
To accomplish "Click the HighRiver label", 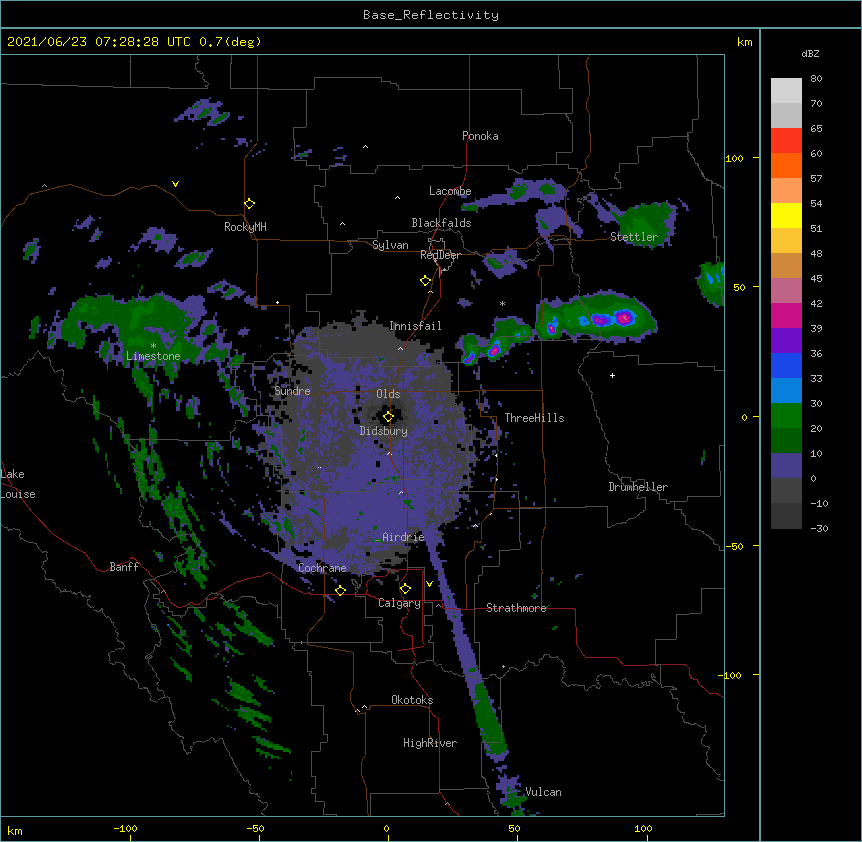I will (x=430, y=743).
